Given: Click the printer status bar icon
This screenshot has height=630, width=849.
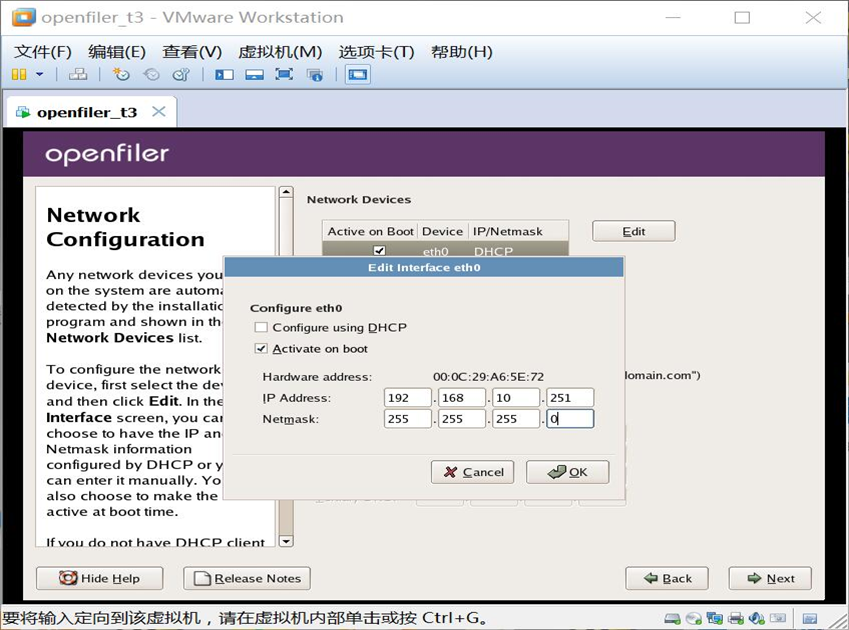Looking at the screenshot, I should [x=736, y=618].
